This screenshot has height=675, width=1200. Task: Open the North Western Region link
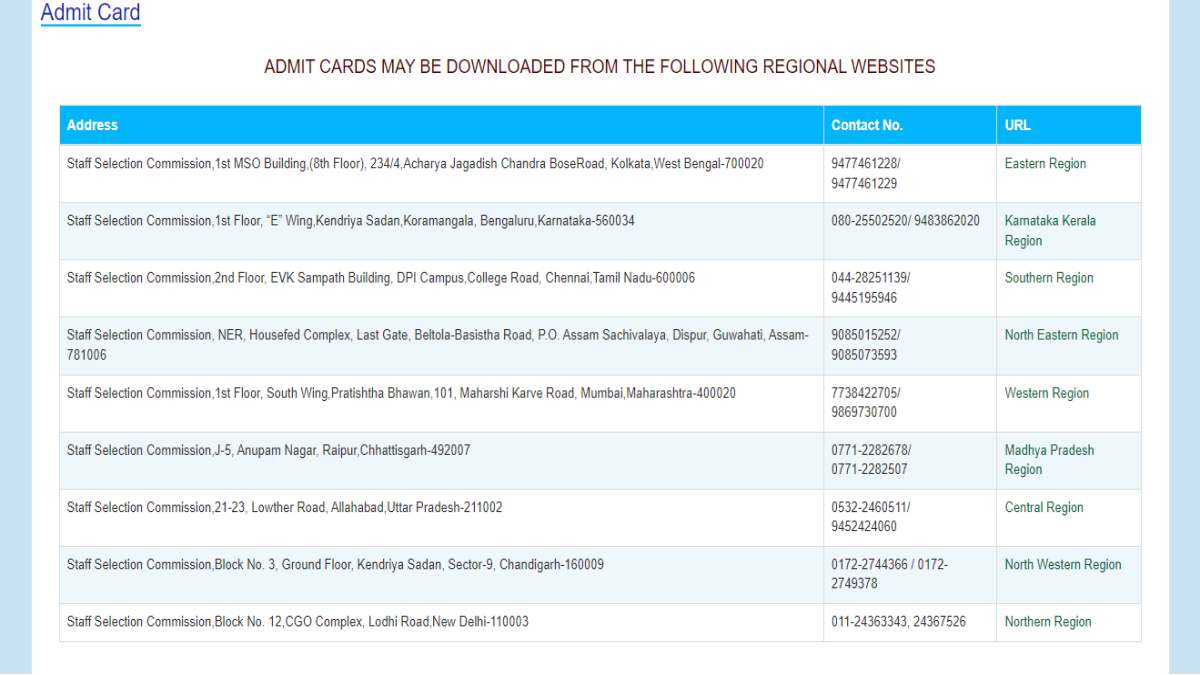(1063, 564)
